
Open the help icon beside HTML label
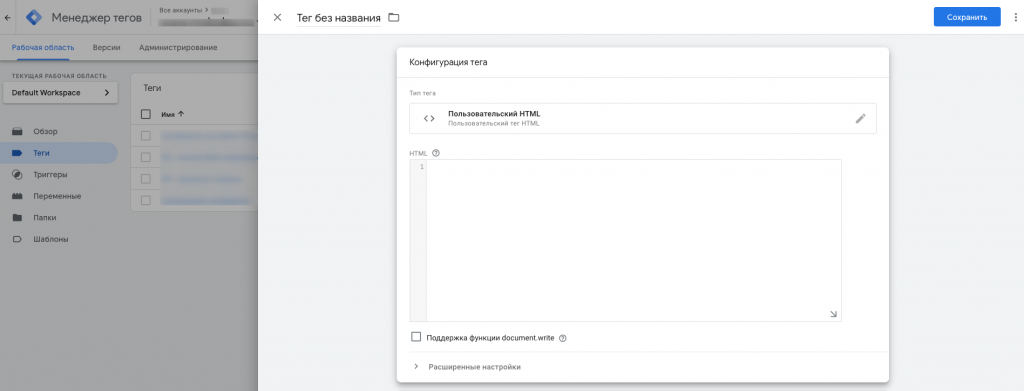(x=436, y=153)
